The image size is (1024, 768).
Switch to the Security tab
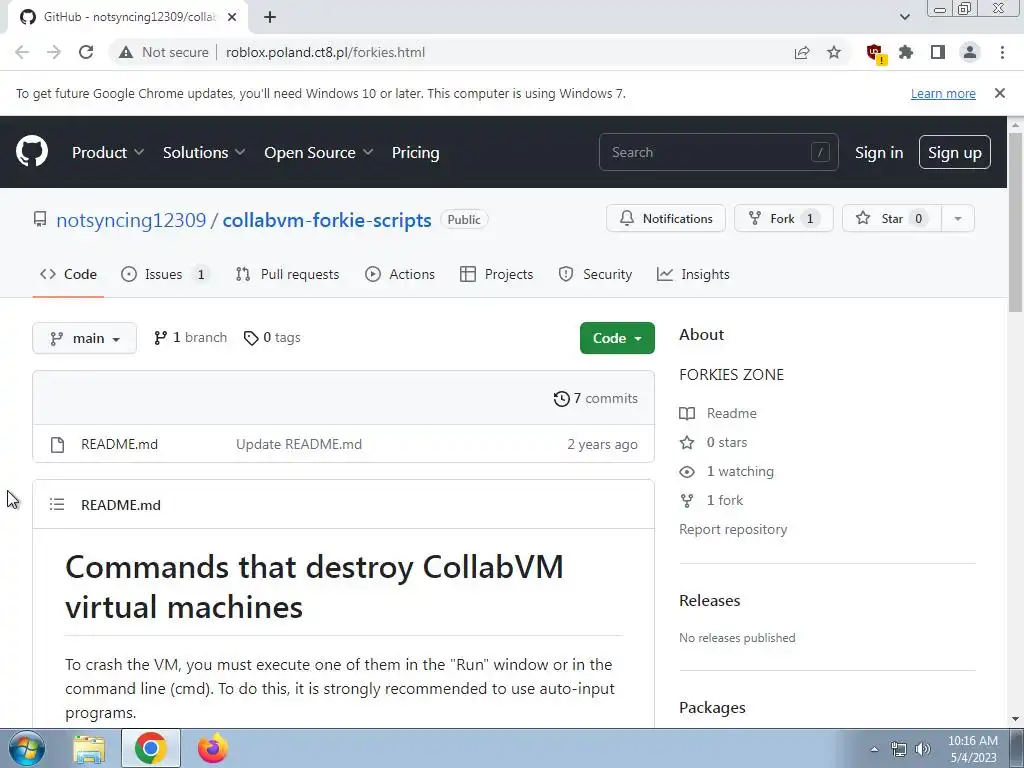point(595,274)
